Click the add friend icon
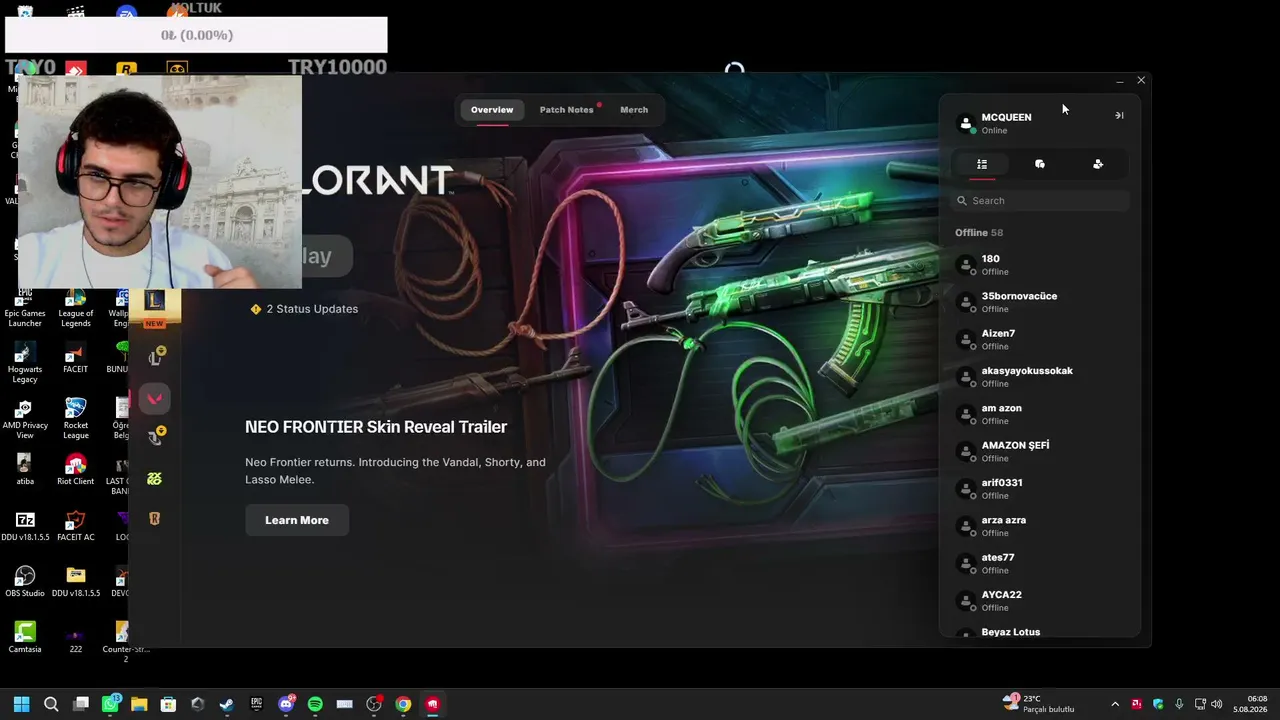1280x720 pixels. [1098, 164]
